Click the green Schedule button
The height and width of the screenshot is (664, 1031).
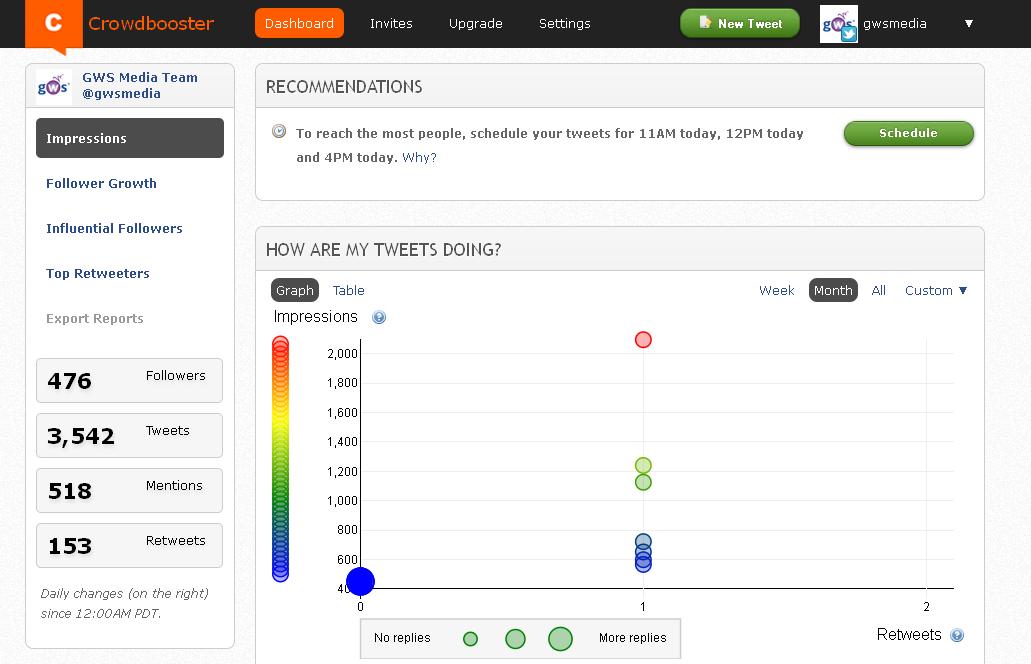coord(909,133)
